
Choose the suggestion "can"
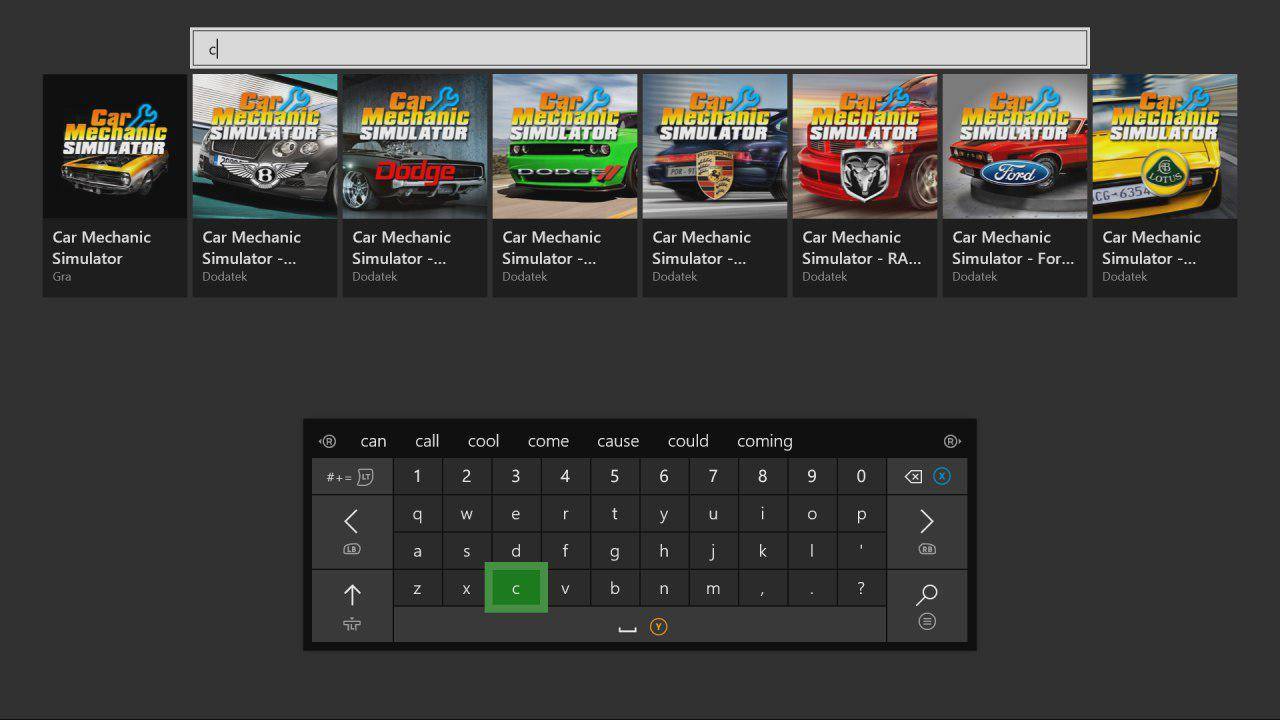[373, 441]
